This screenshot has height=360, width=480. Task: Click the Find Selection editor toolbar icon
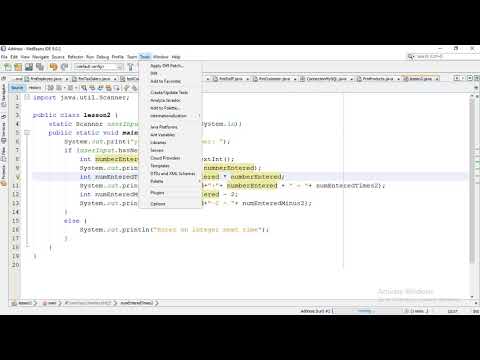pos(84,88)
